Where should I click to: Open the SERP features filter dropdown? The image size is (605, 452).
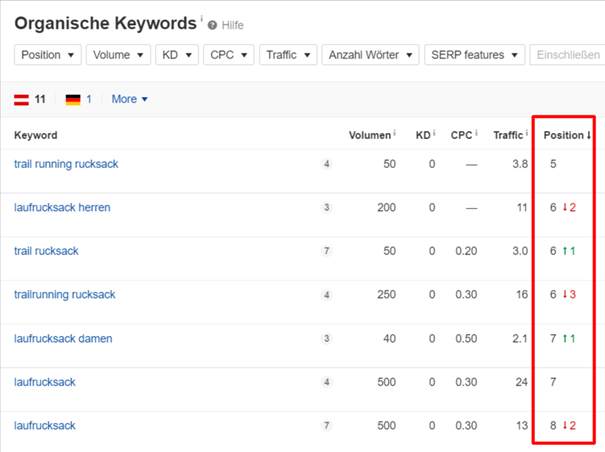[x=475, y=55]
